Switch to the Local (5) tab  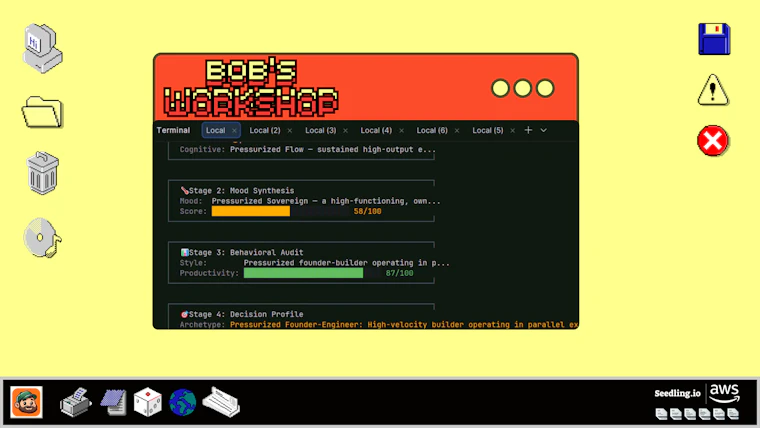[x=488, y=130]
